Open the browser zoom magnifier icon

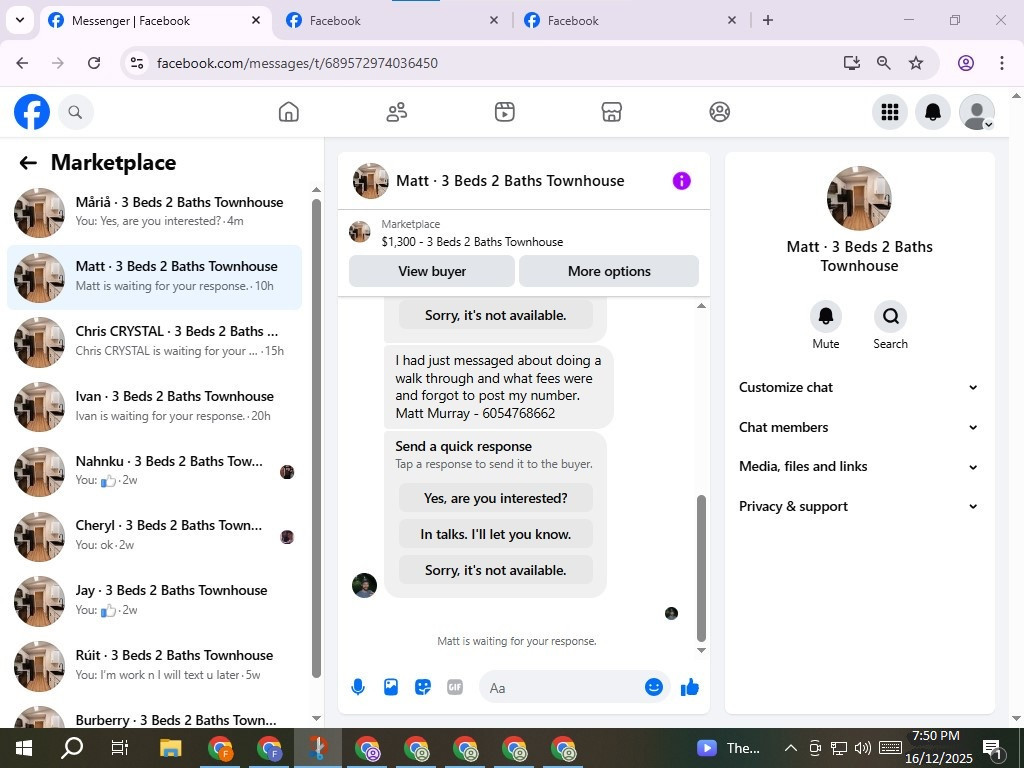[x=884, y=63]
